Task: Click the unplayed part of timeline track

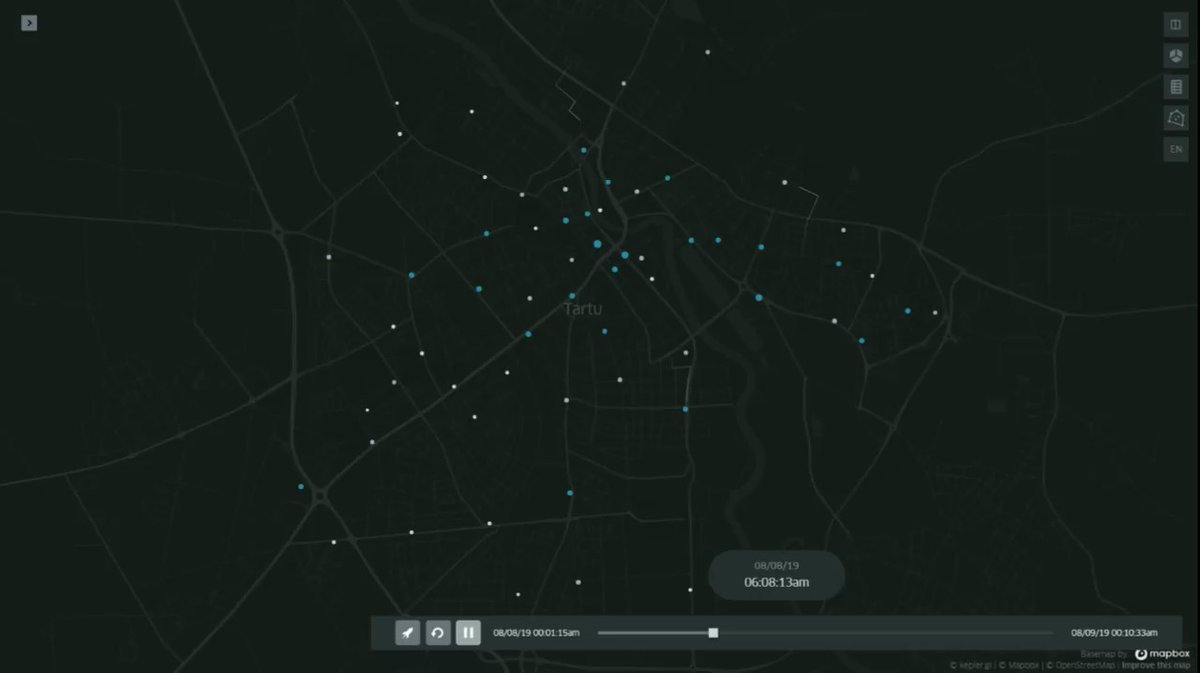Action: [x=880, y=633]
